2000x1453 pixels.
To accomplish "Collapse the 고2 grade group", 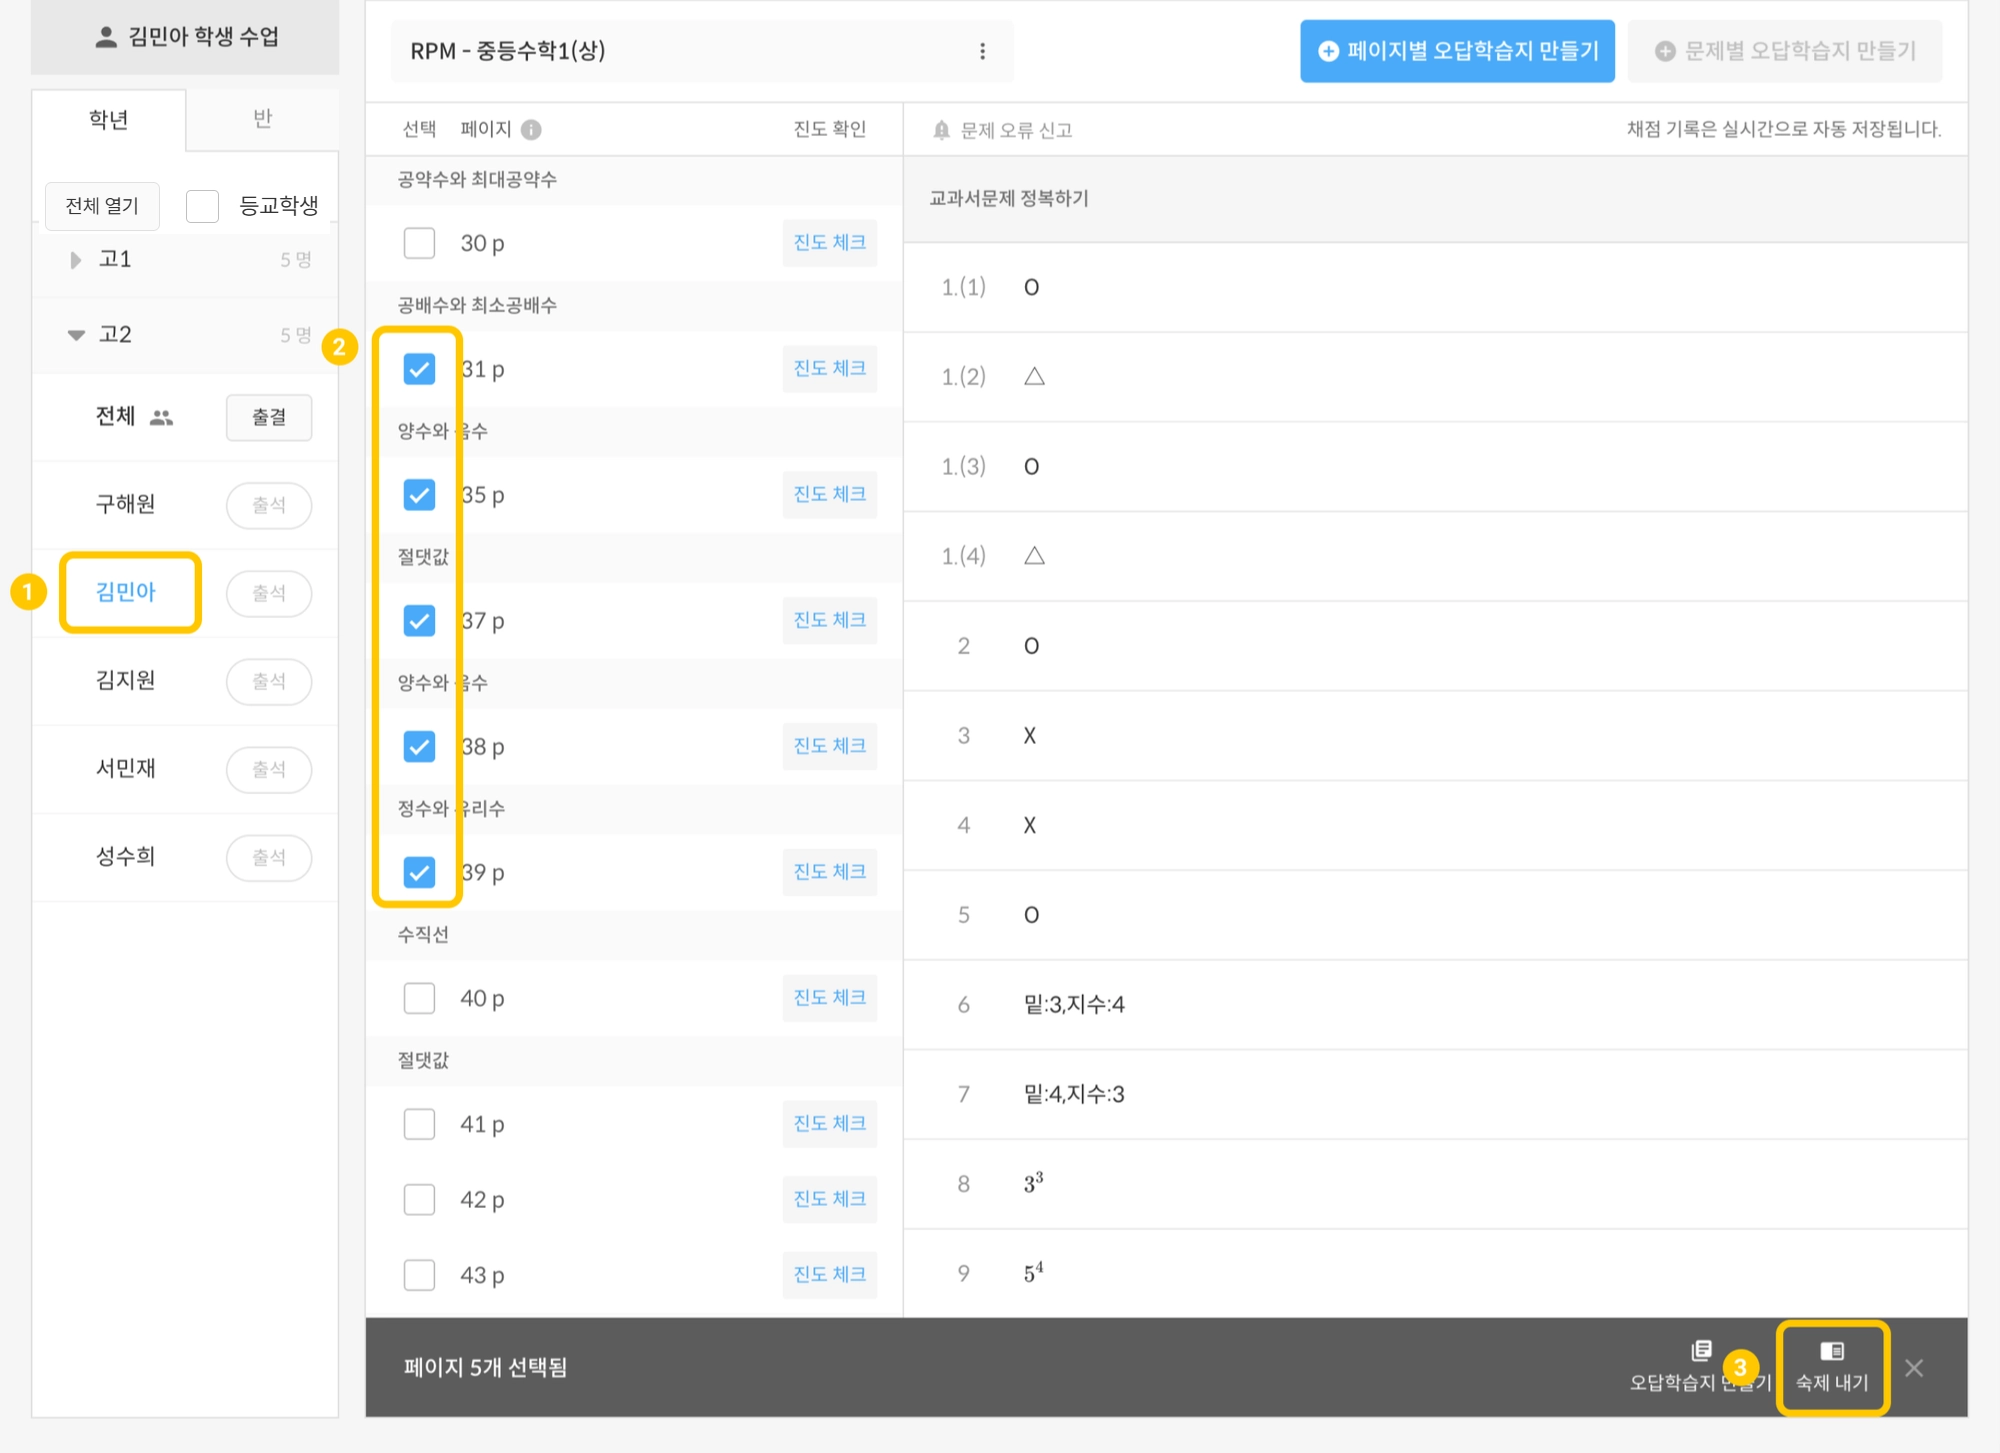I will [x=76, y=335].
